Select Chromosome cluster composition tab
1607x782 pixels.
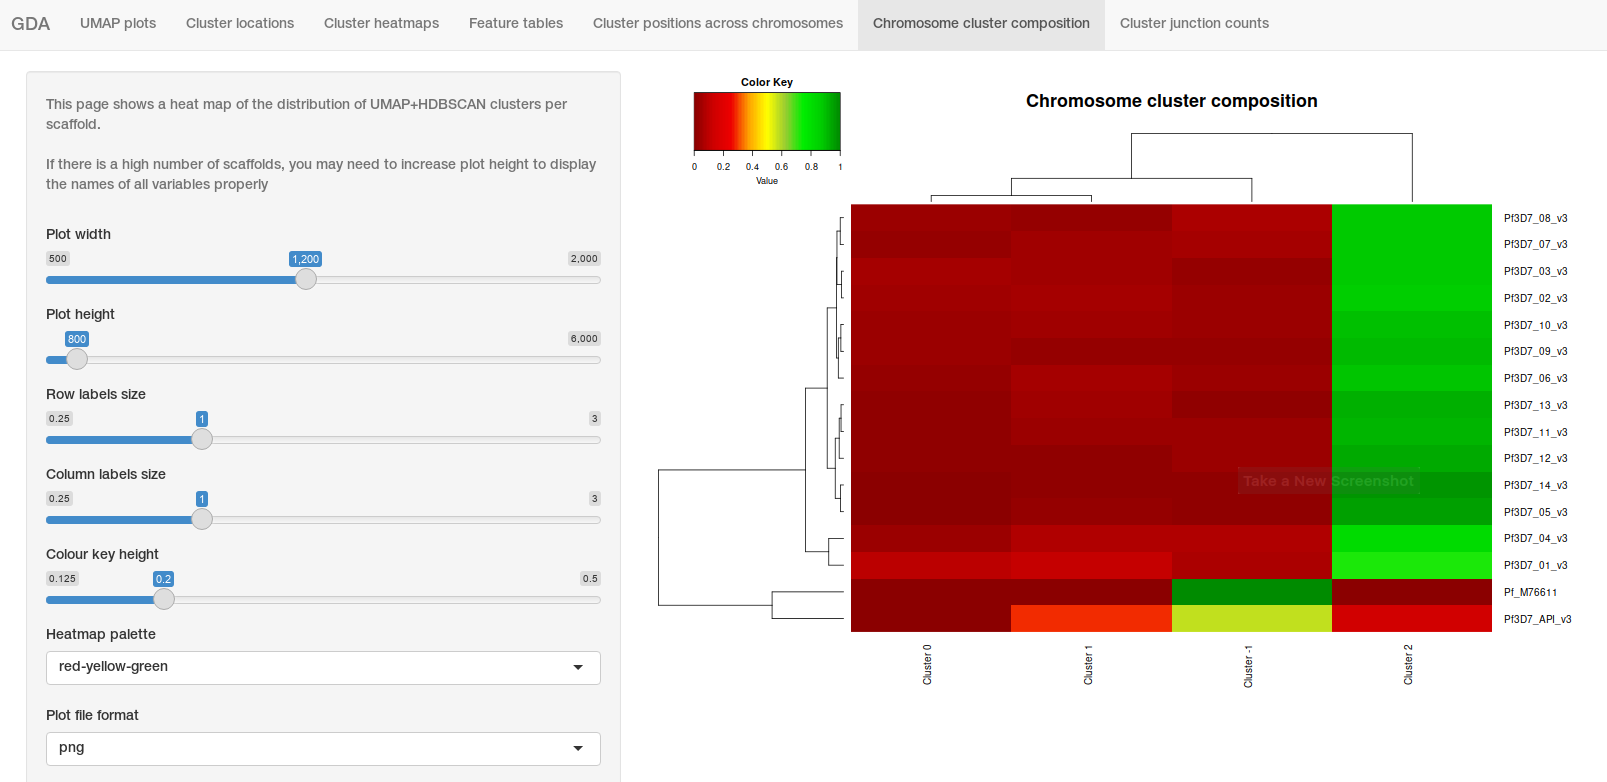coord(981,23)
